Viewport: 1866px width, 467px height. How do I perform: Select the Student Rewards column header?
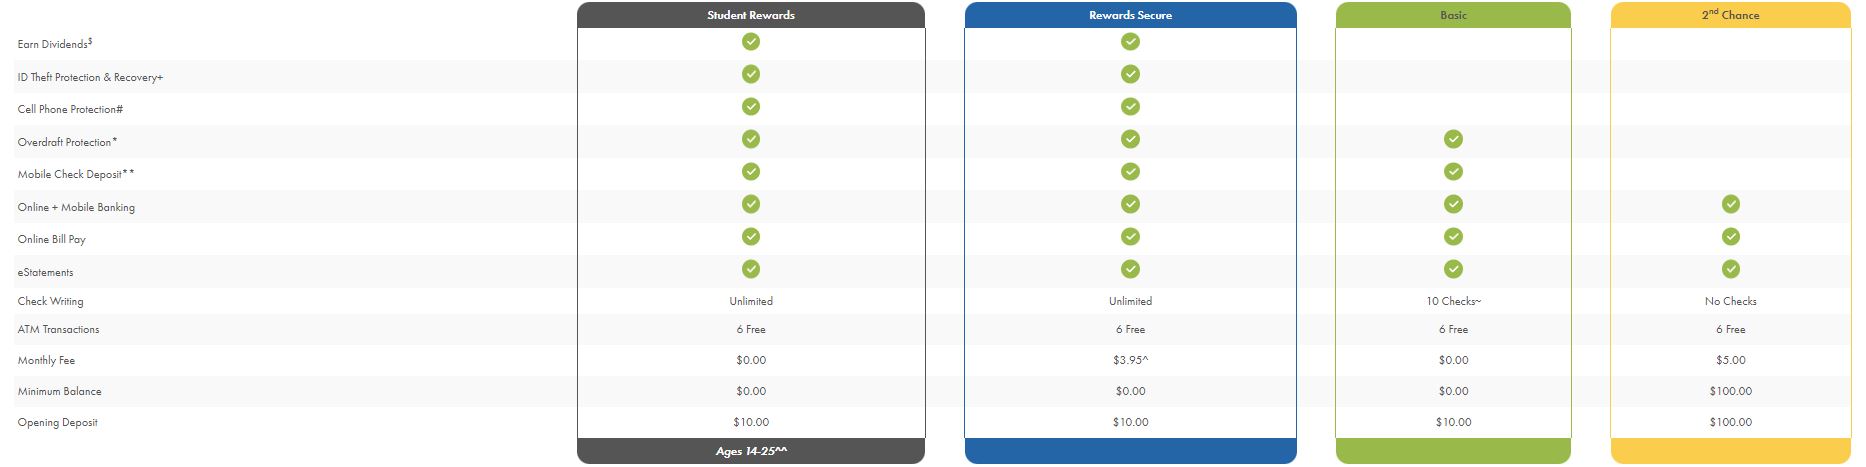[x=751, y=15]
